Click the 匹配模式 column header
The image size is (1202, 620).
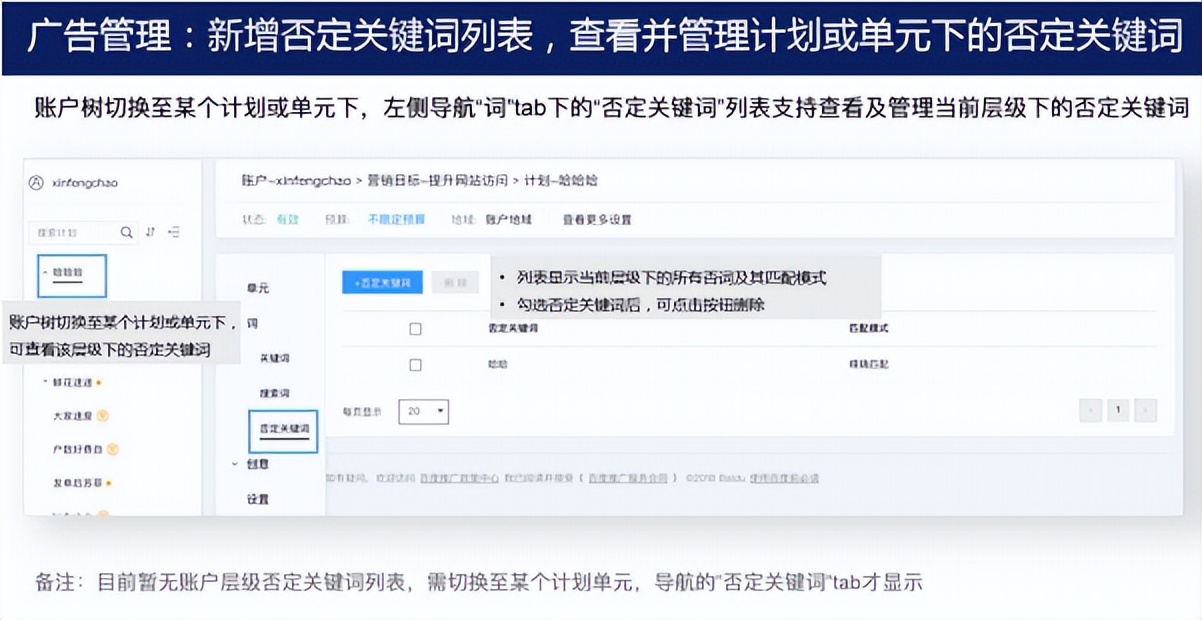click(x=868, y=329)
